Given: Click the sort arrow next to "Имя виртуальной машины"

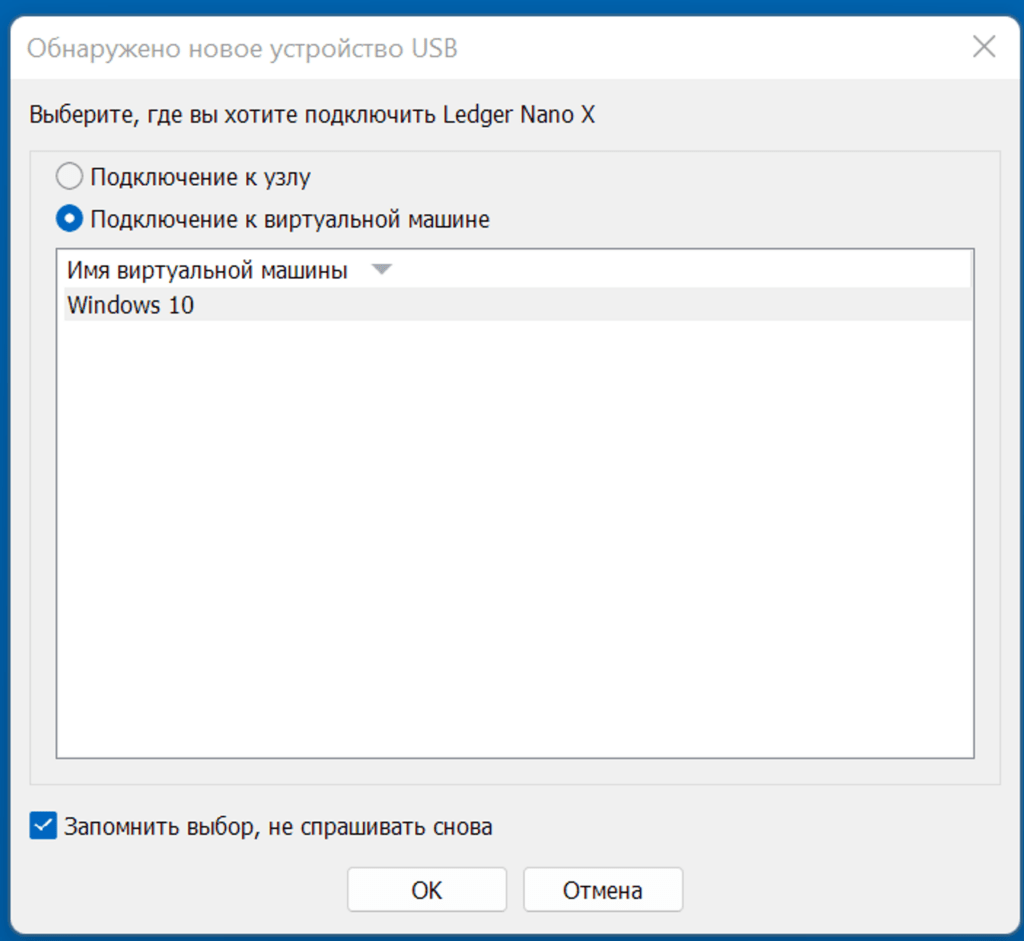Looking at the screenshot, I should [x=381, y=269].
